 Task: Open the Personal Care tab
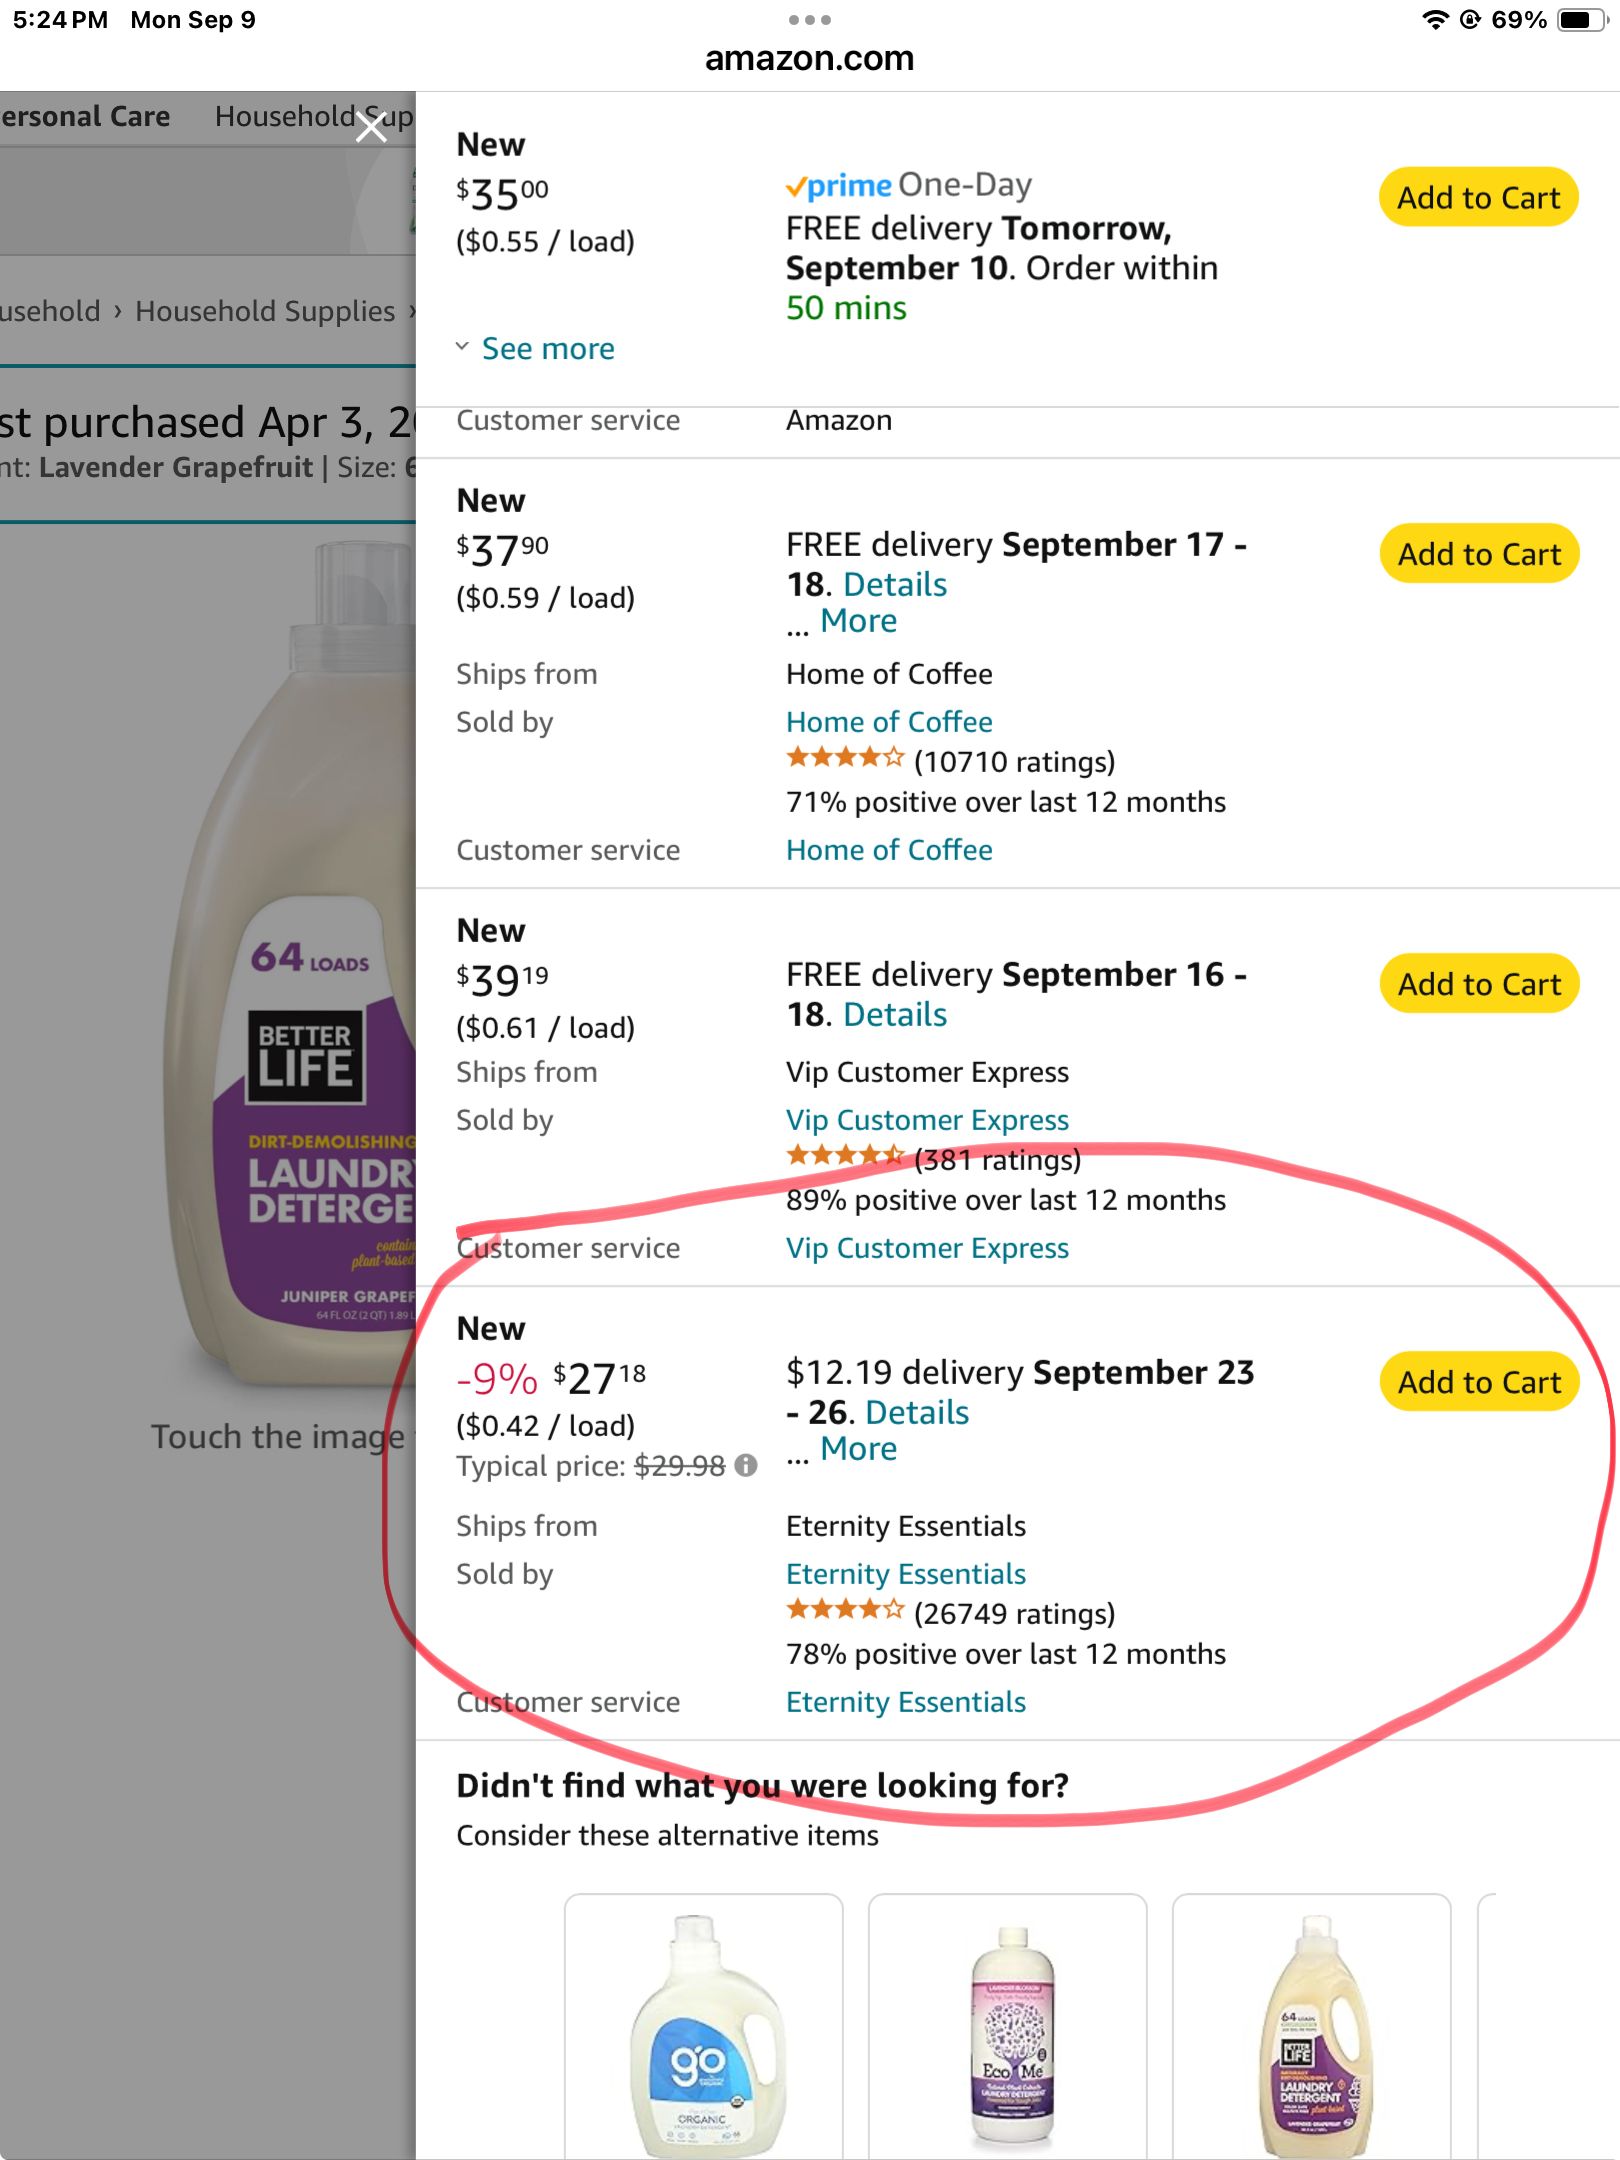85,117
